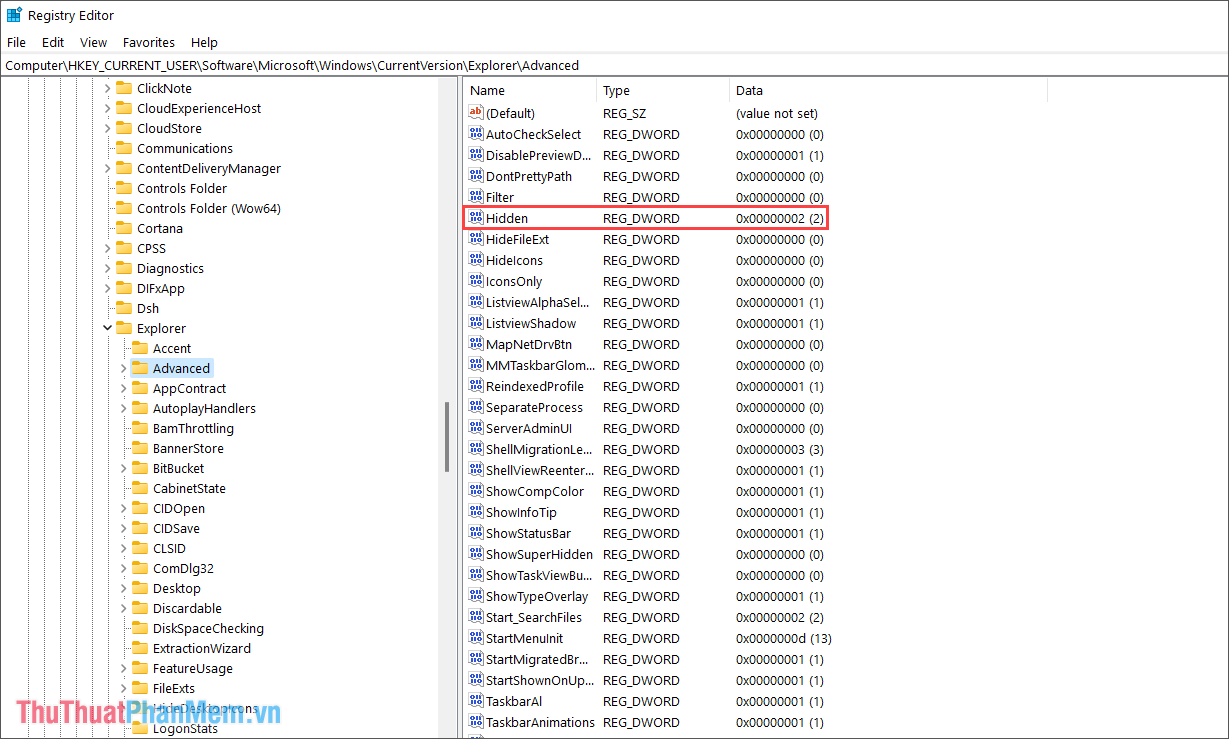Open the Edit menu
Screen dimensions: 1229x739
coord(53,42)
